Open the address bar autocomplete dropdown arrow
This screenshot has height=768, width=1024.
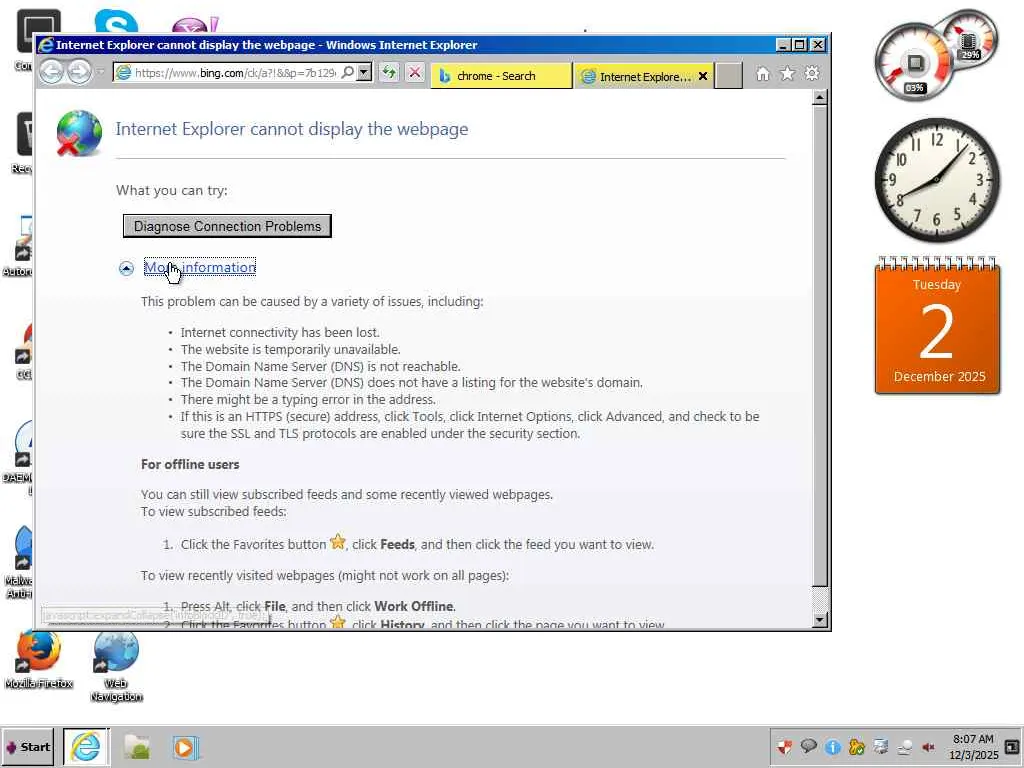click(365, 72)
